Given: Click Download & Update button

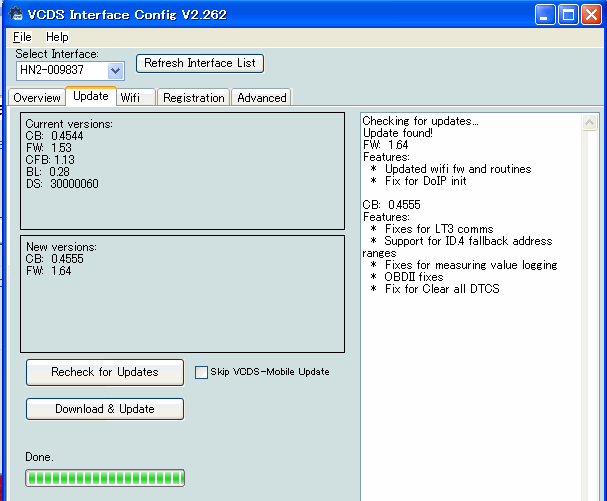Looking at the screenshot, I should coord(105,409).
